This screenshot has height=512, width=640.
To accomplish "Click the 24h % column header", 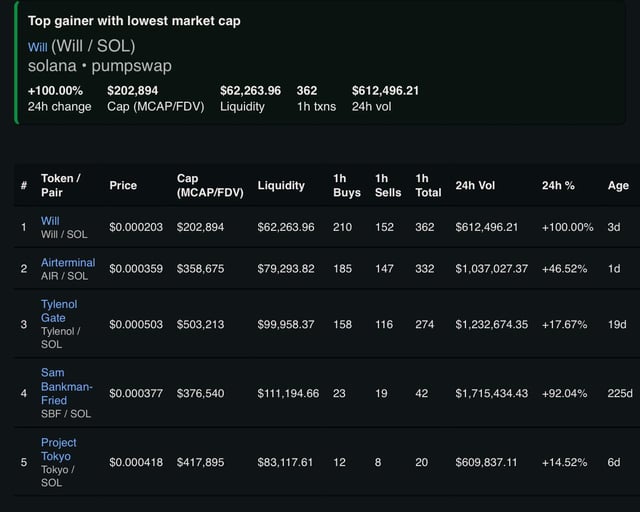I will [x=558, y=185].
